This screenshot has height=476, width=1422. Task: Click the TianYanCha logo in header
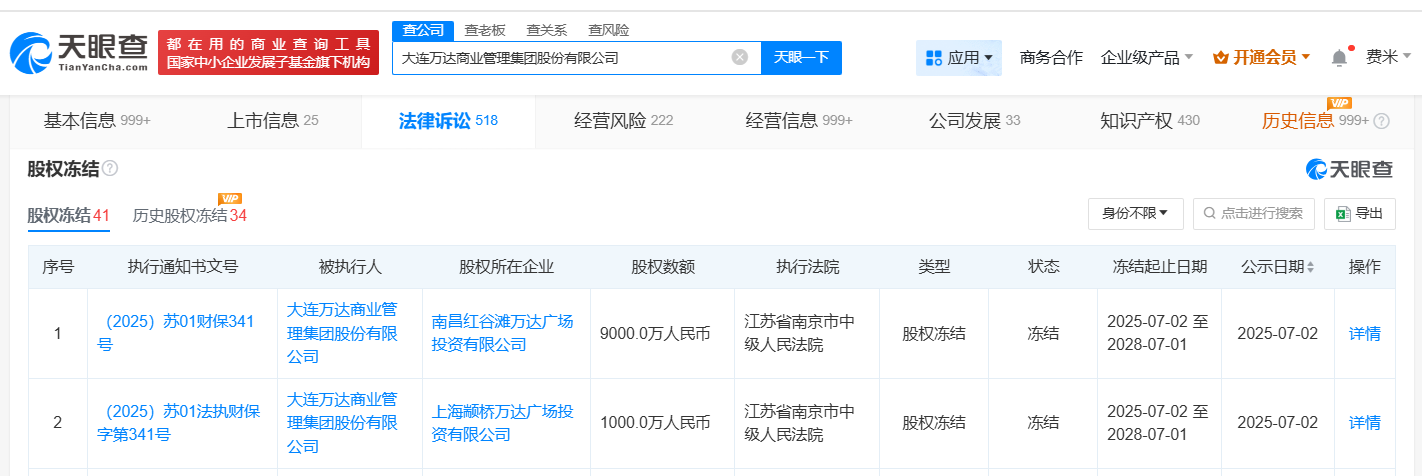79,53
